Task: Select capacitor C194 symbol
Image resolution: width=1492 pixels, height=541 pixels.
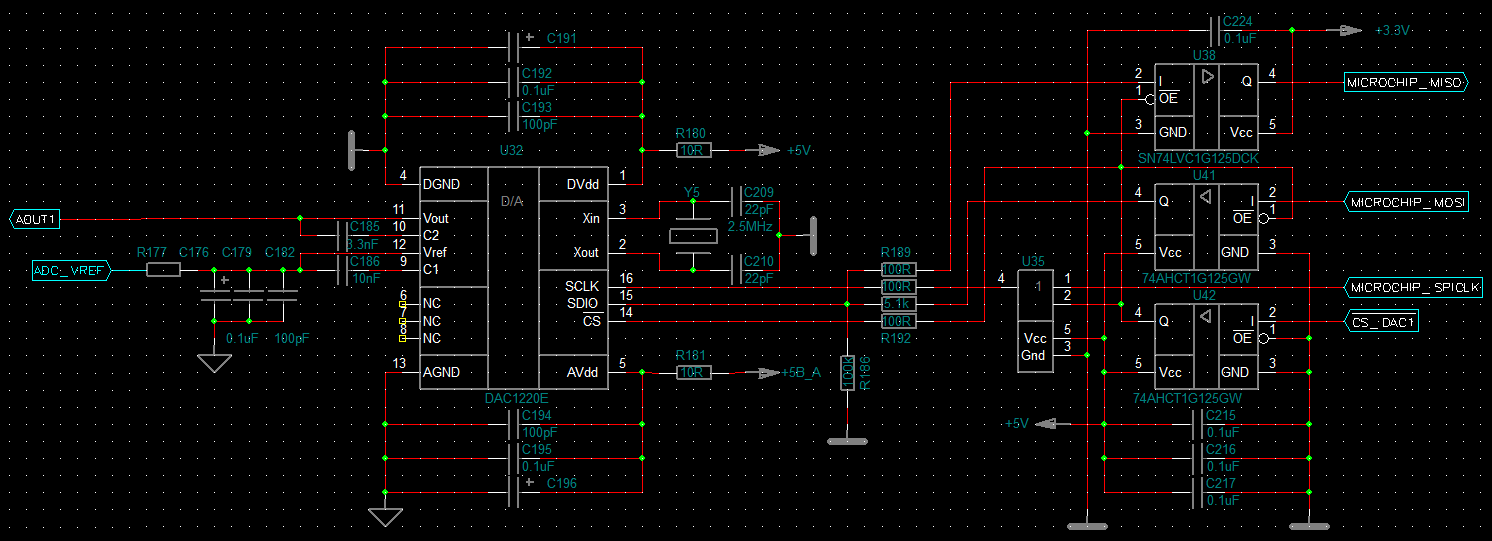Action: pyautogui.click(x=515, y=424)
